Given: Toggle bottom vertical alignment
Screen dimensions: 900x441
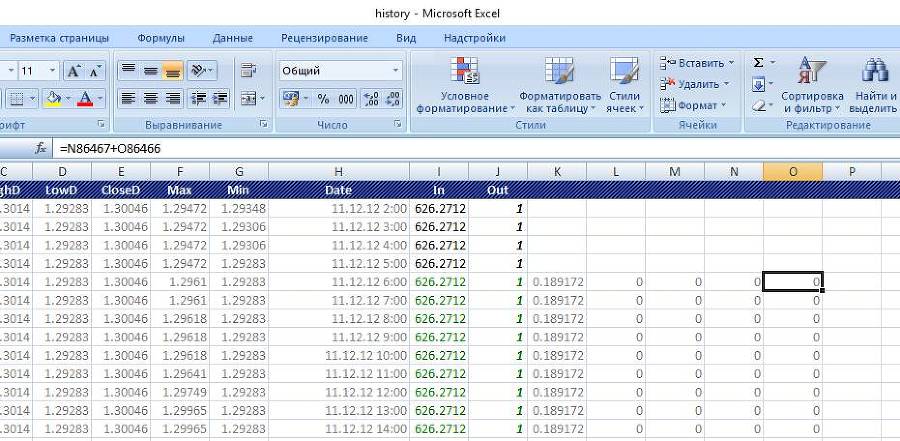Looking at the screenshot, I should tap(172, 71).
